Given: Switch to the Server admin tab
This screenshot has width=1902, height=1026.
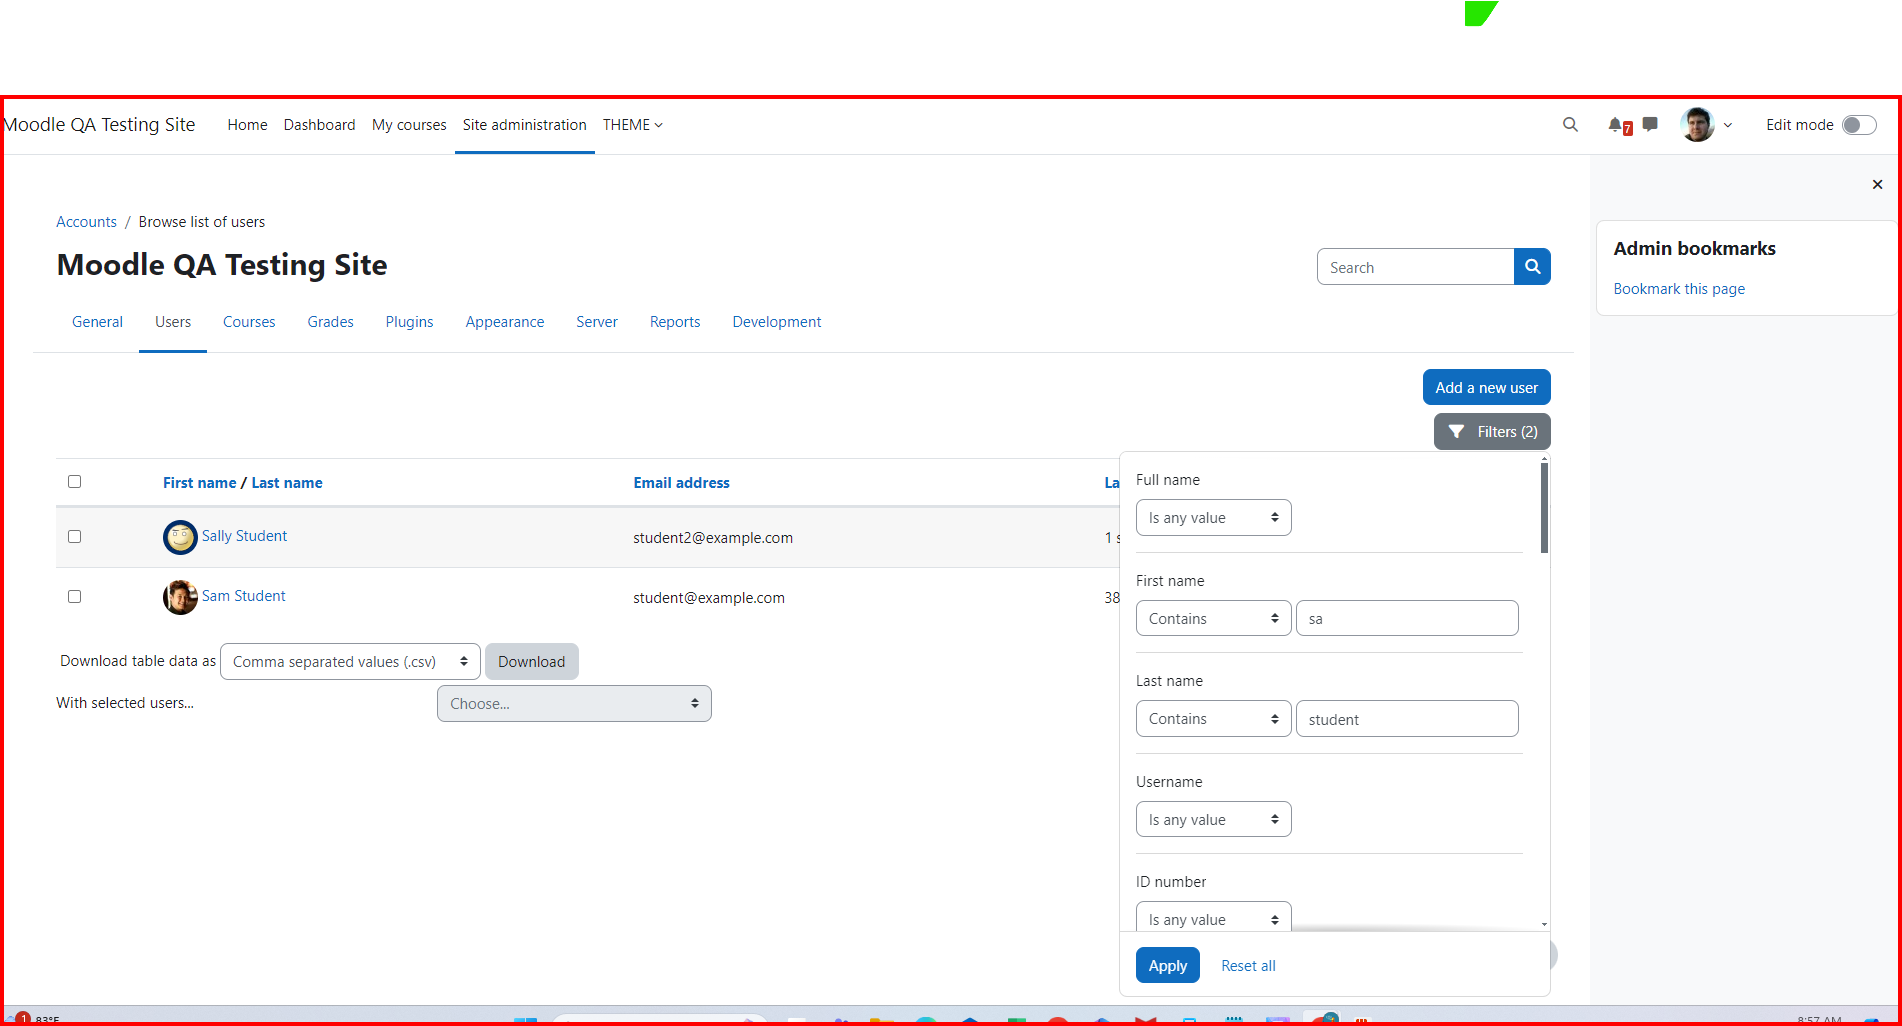Looking at the screenshot, I should (597, 322).
